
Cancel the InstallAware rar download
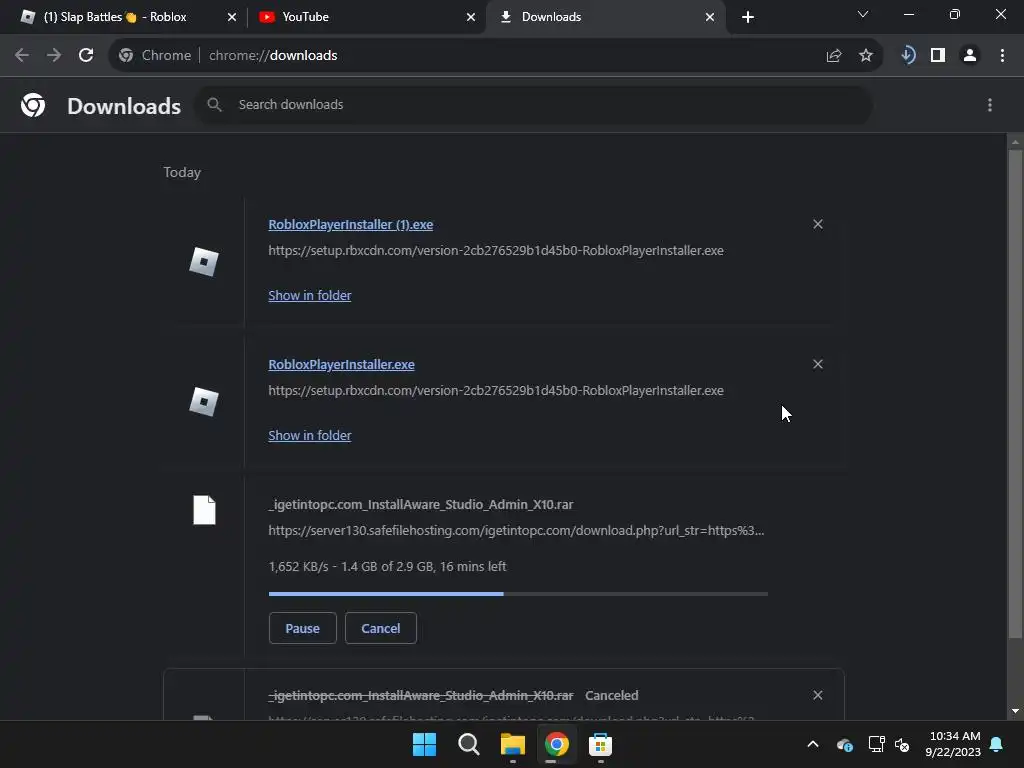[381, 628]
